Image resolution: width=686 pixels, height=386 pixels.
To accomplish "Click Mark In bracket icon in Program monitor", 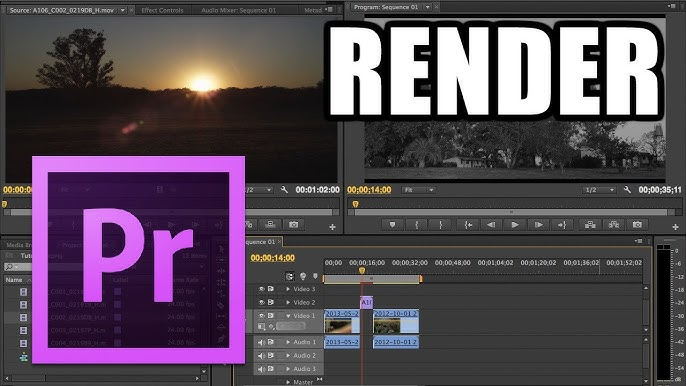I will coord(416,225).
